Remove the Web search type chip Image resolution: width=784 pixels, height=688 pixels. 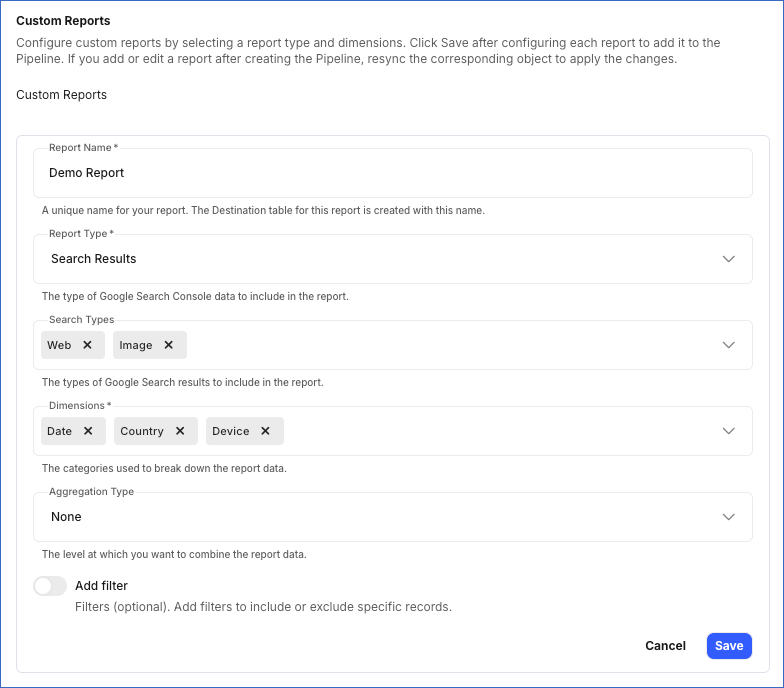click(x=87, y=345)
